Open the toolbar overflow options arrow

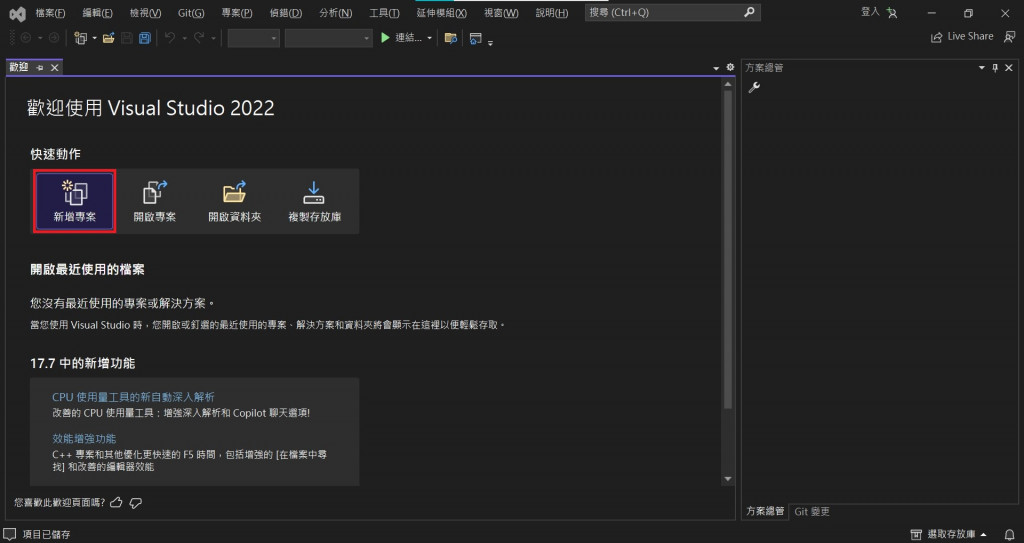tap(490, 42)
